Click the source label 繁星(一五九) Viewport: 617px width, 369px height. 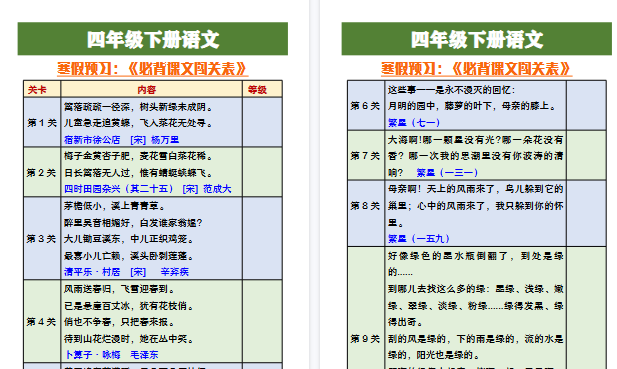point(419,238)
